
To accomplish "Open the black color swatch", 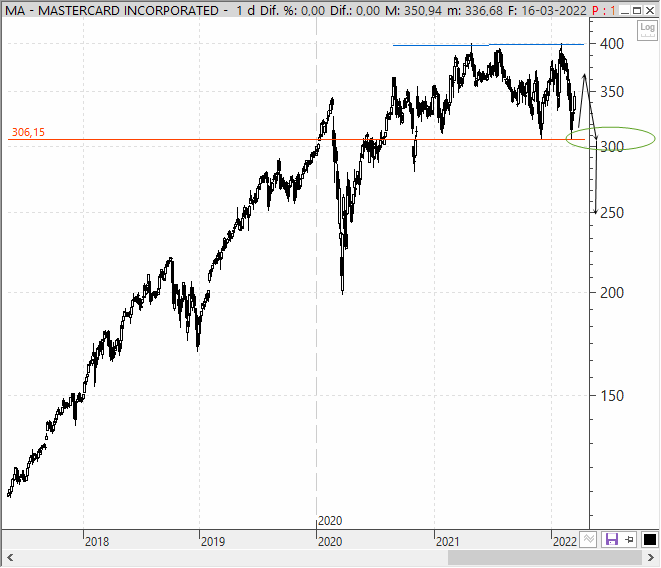I will coord(650,539).
